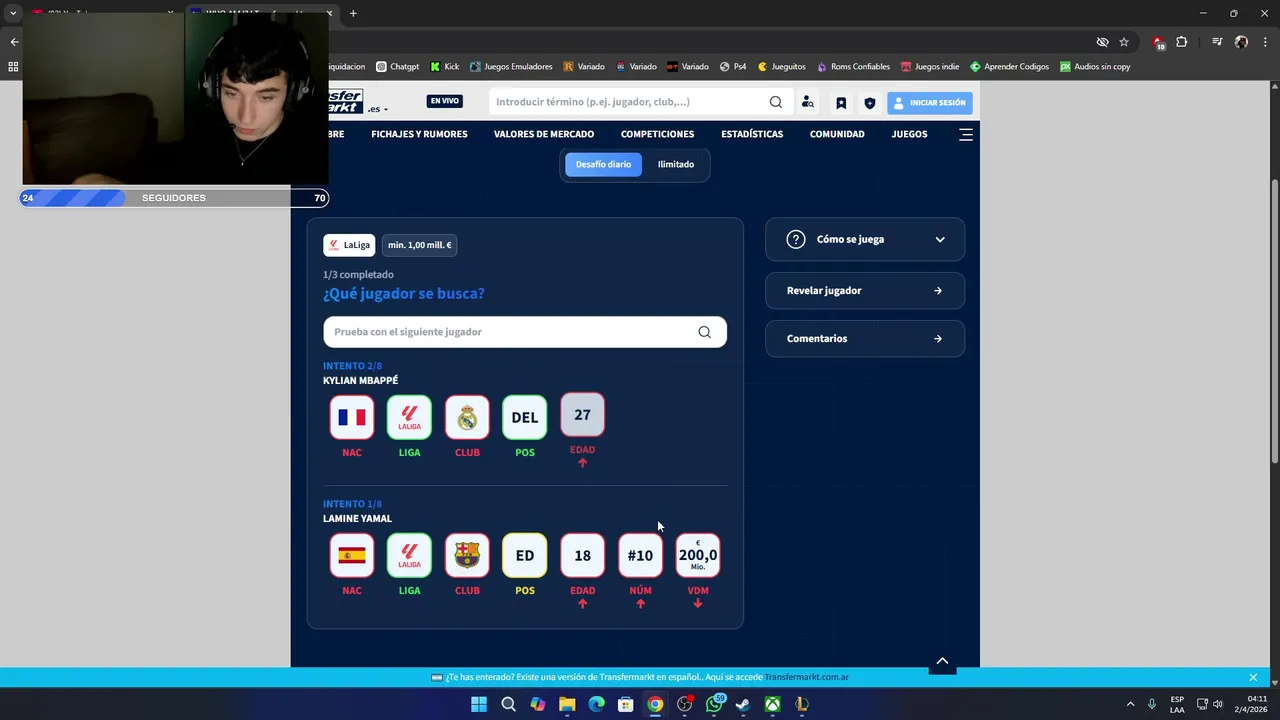
Task: Click the shield icon in the header
Action: click(x=870, y=102)
